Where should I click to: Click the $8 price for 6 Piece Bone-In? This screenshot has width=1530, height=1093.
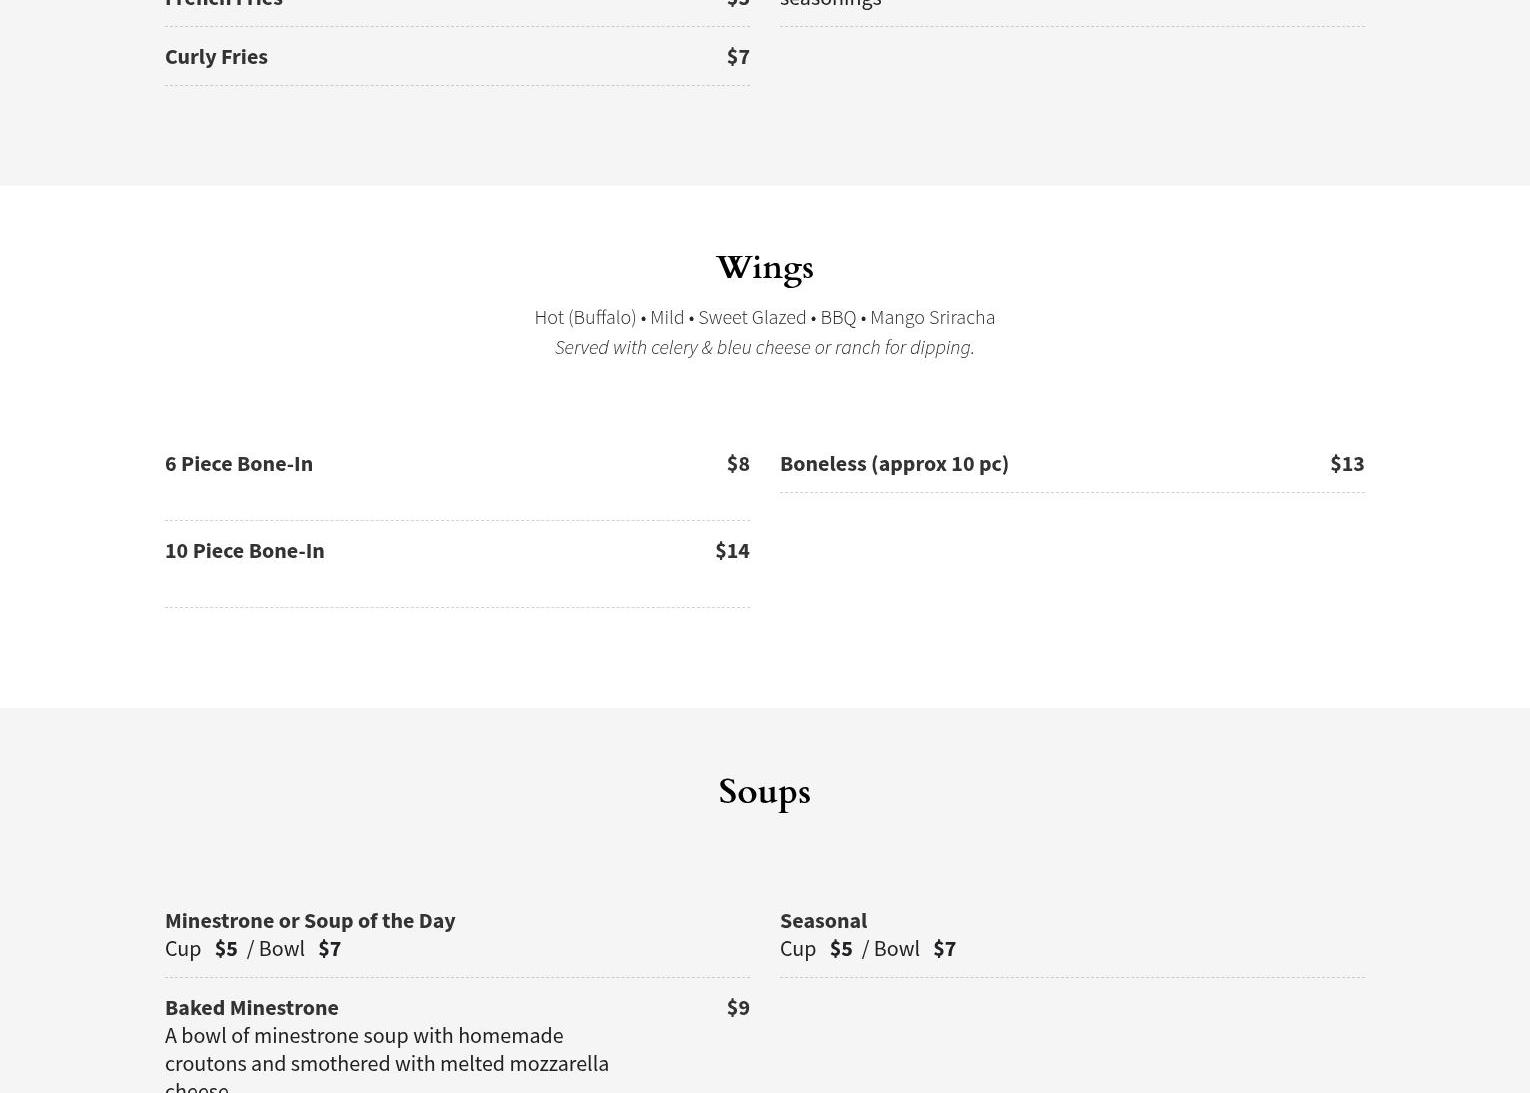pyautogui.click(x=738, y=463)
